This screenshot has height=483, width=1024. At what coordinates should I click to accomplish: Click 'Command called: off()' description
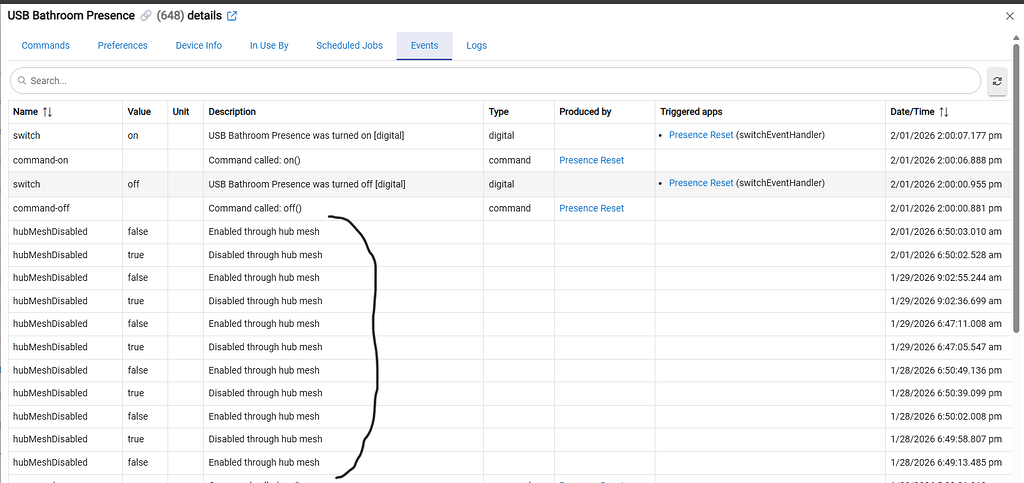pyautogui.click(x=256, y=208)
